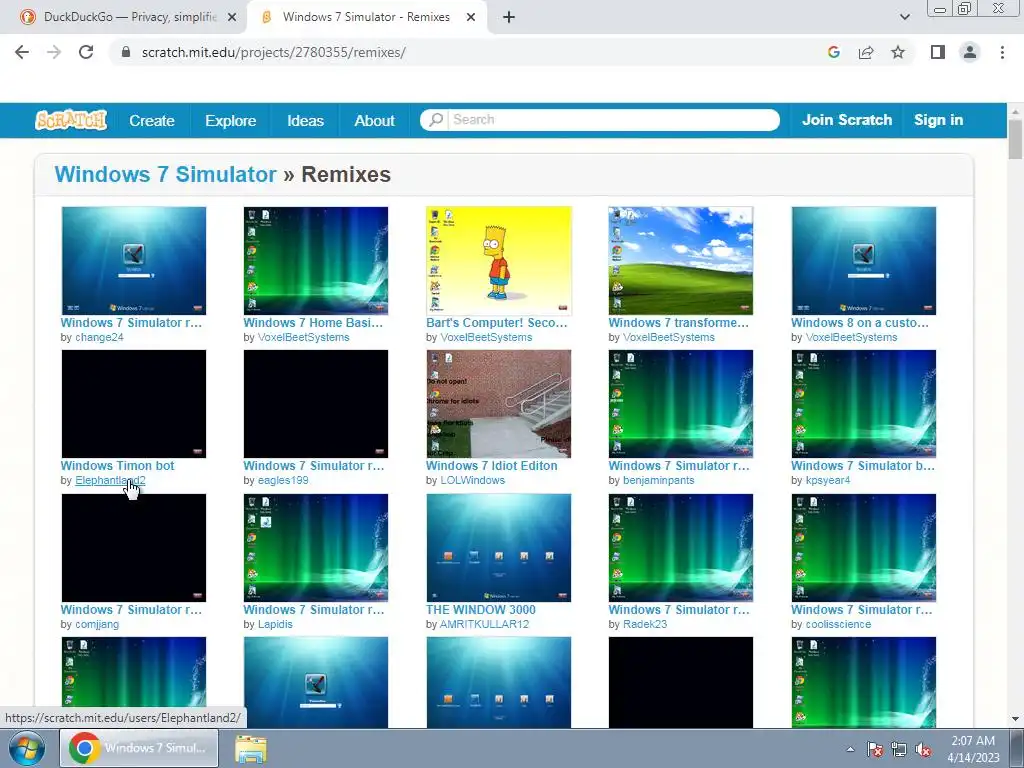Go back with the browser back arrow
This screenshot has width=1024, height=768.
click(22, 52)
